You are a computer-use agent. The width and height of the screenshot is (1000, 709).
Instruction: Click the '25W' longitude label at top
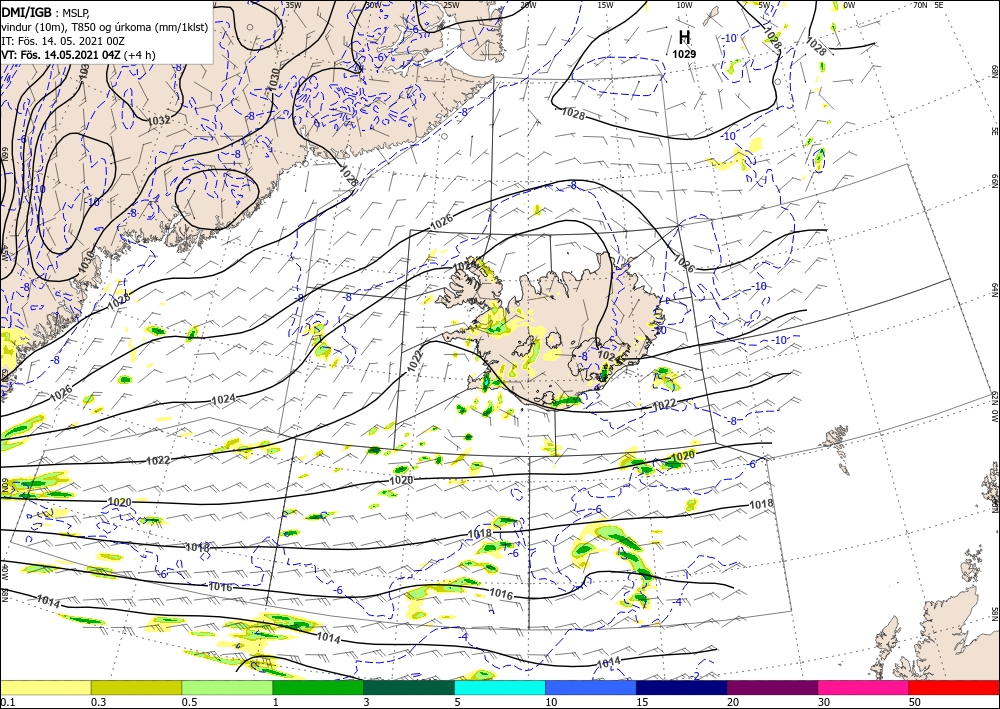[x=451, y=5]
